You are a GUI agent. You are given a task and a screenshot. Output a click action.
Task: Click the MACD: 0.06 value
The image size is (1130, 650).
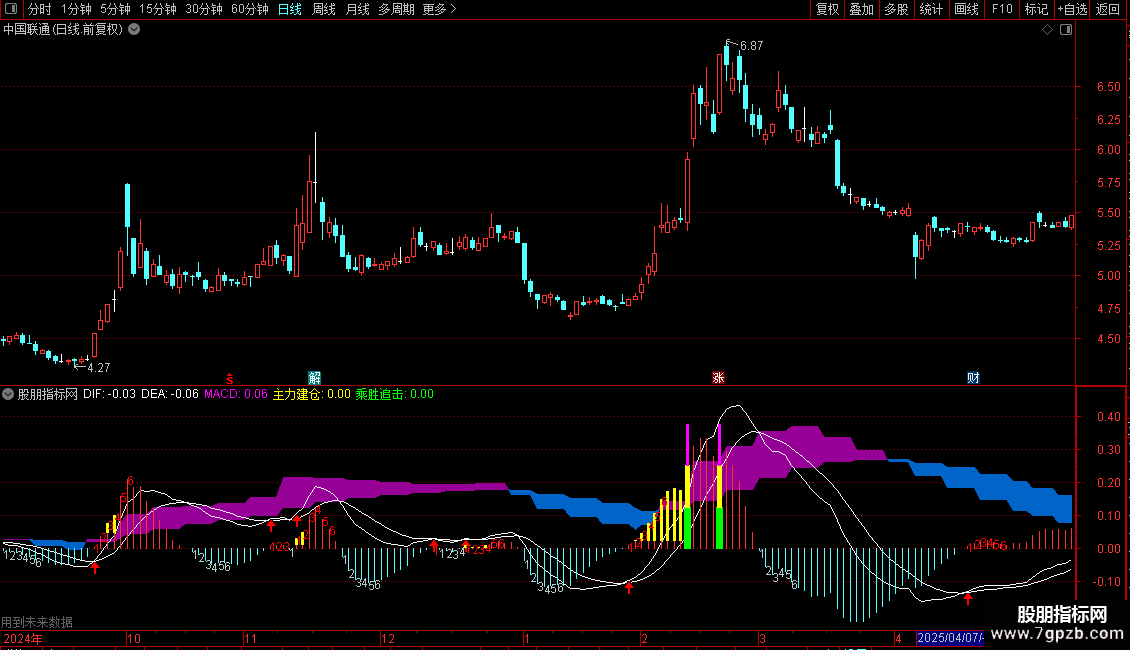[236, 394]
